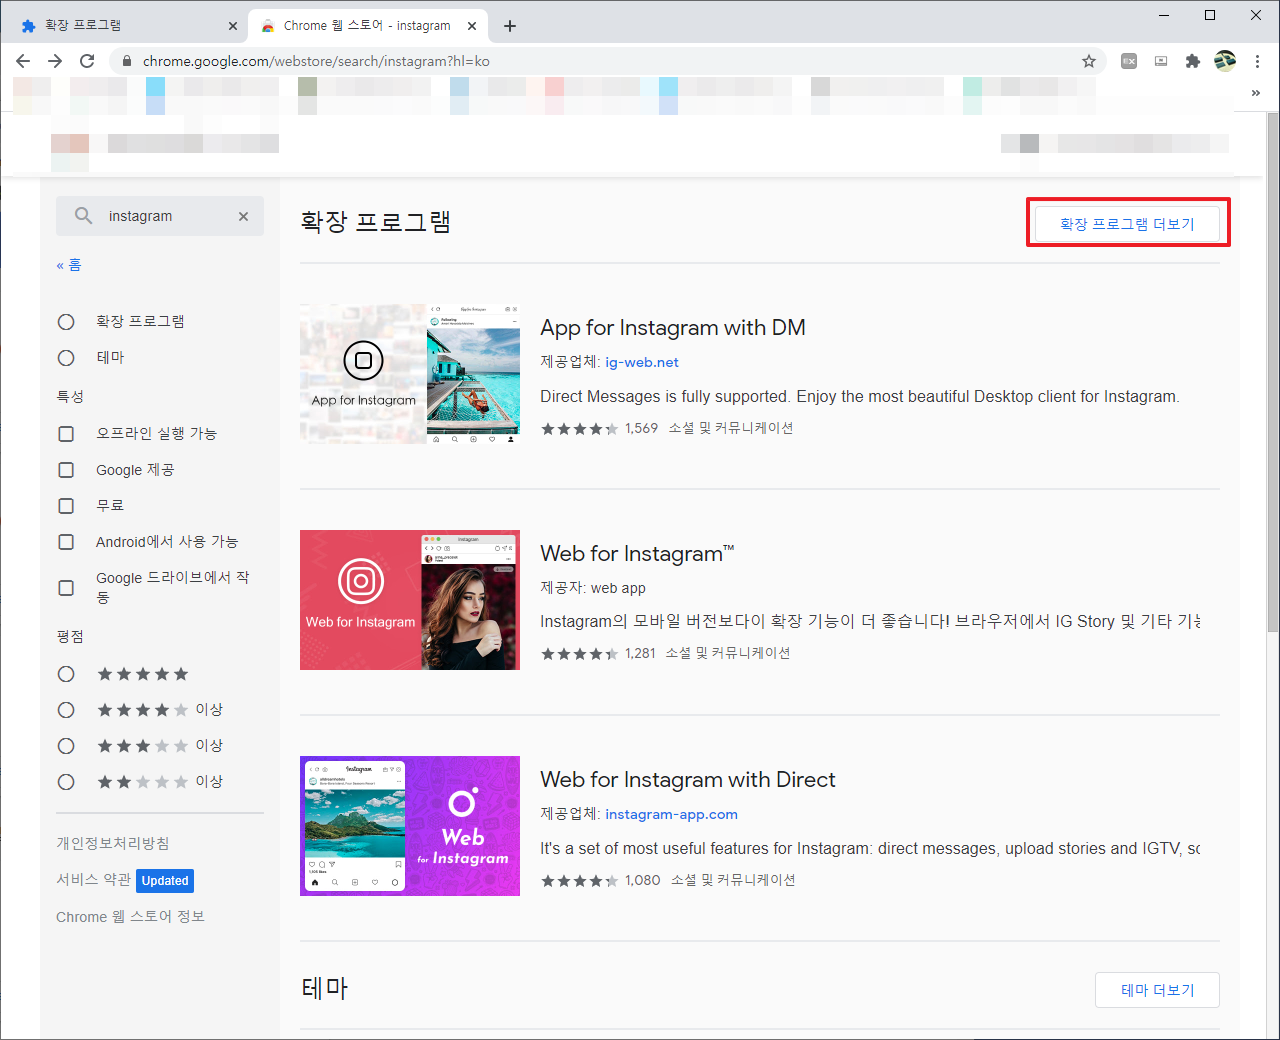Open the purple Web for Instagram thumbnail

pos(410,826)
